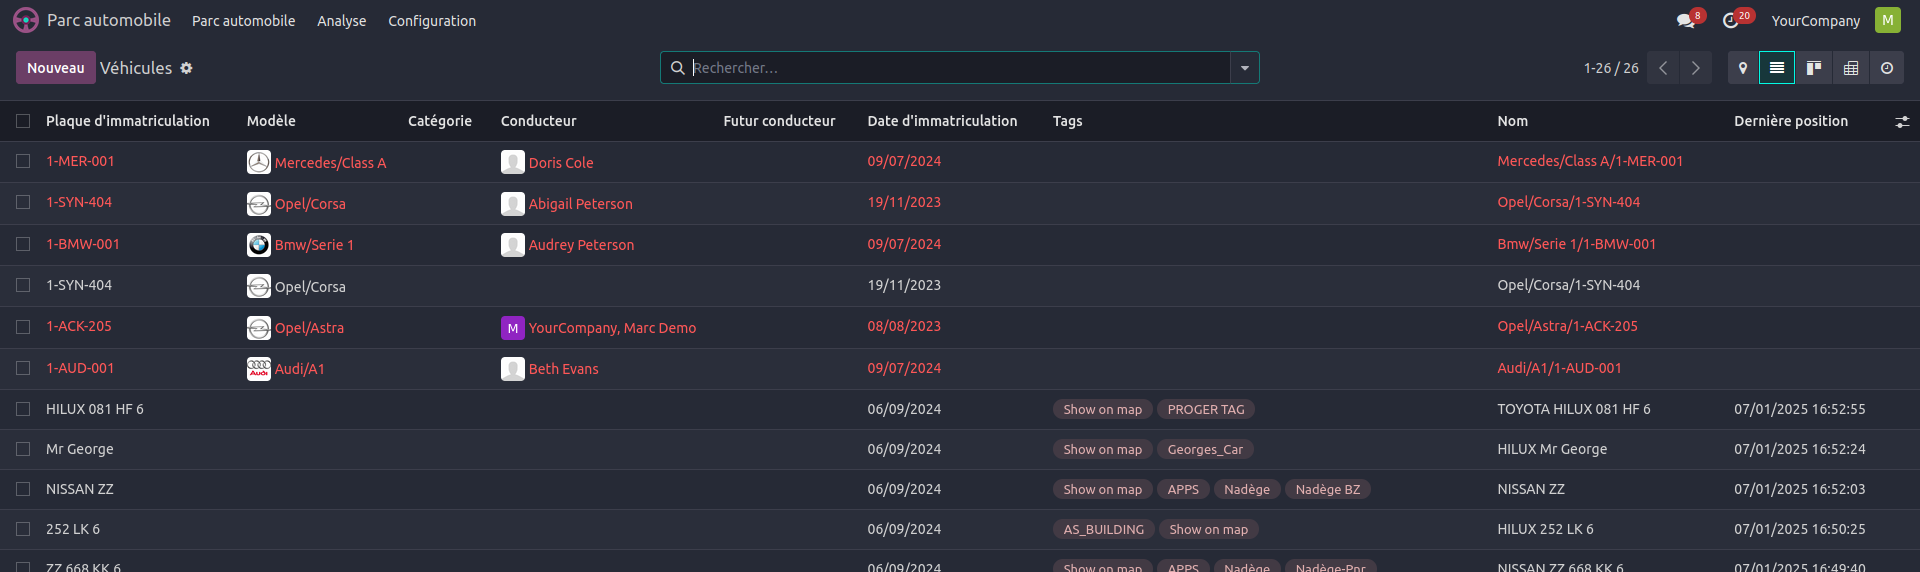The width and height of the screenshot is (1920, 572).
Task: Open the discuss messages icon
Action: [1686, 21]
